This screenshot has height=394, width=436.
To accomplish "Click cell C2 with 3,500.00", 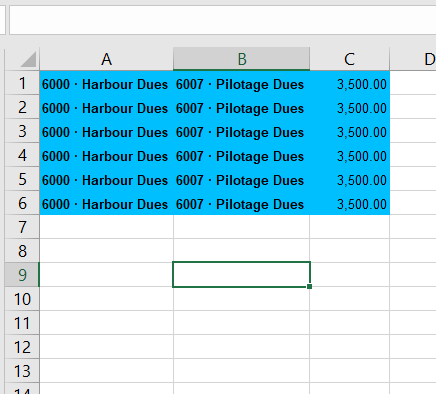I will (349, 107).
